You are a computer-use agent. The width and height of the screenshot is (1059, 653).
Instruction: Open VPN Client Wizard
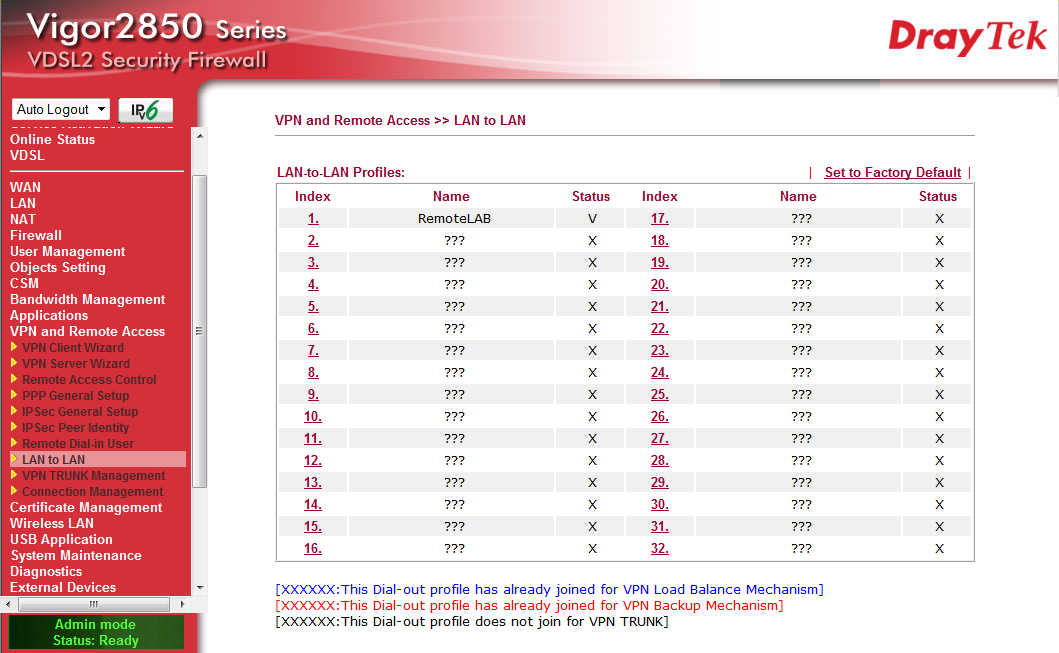pyautogui.click(x=73, y=348)
